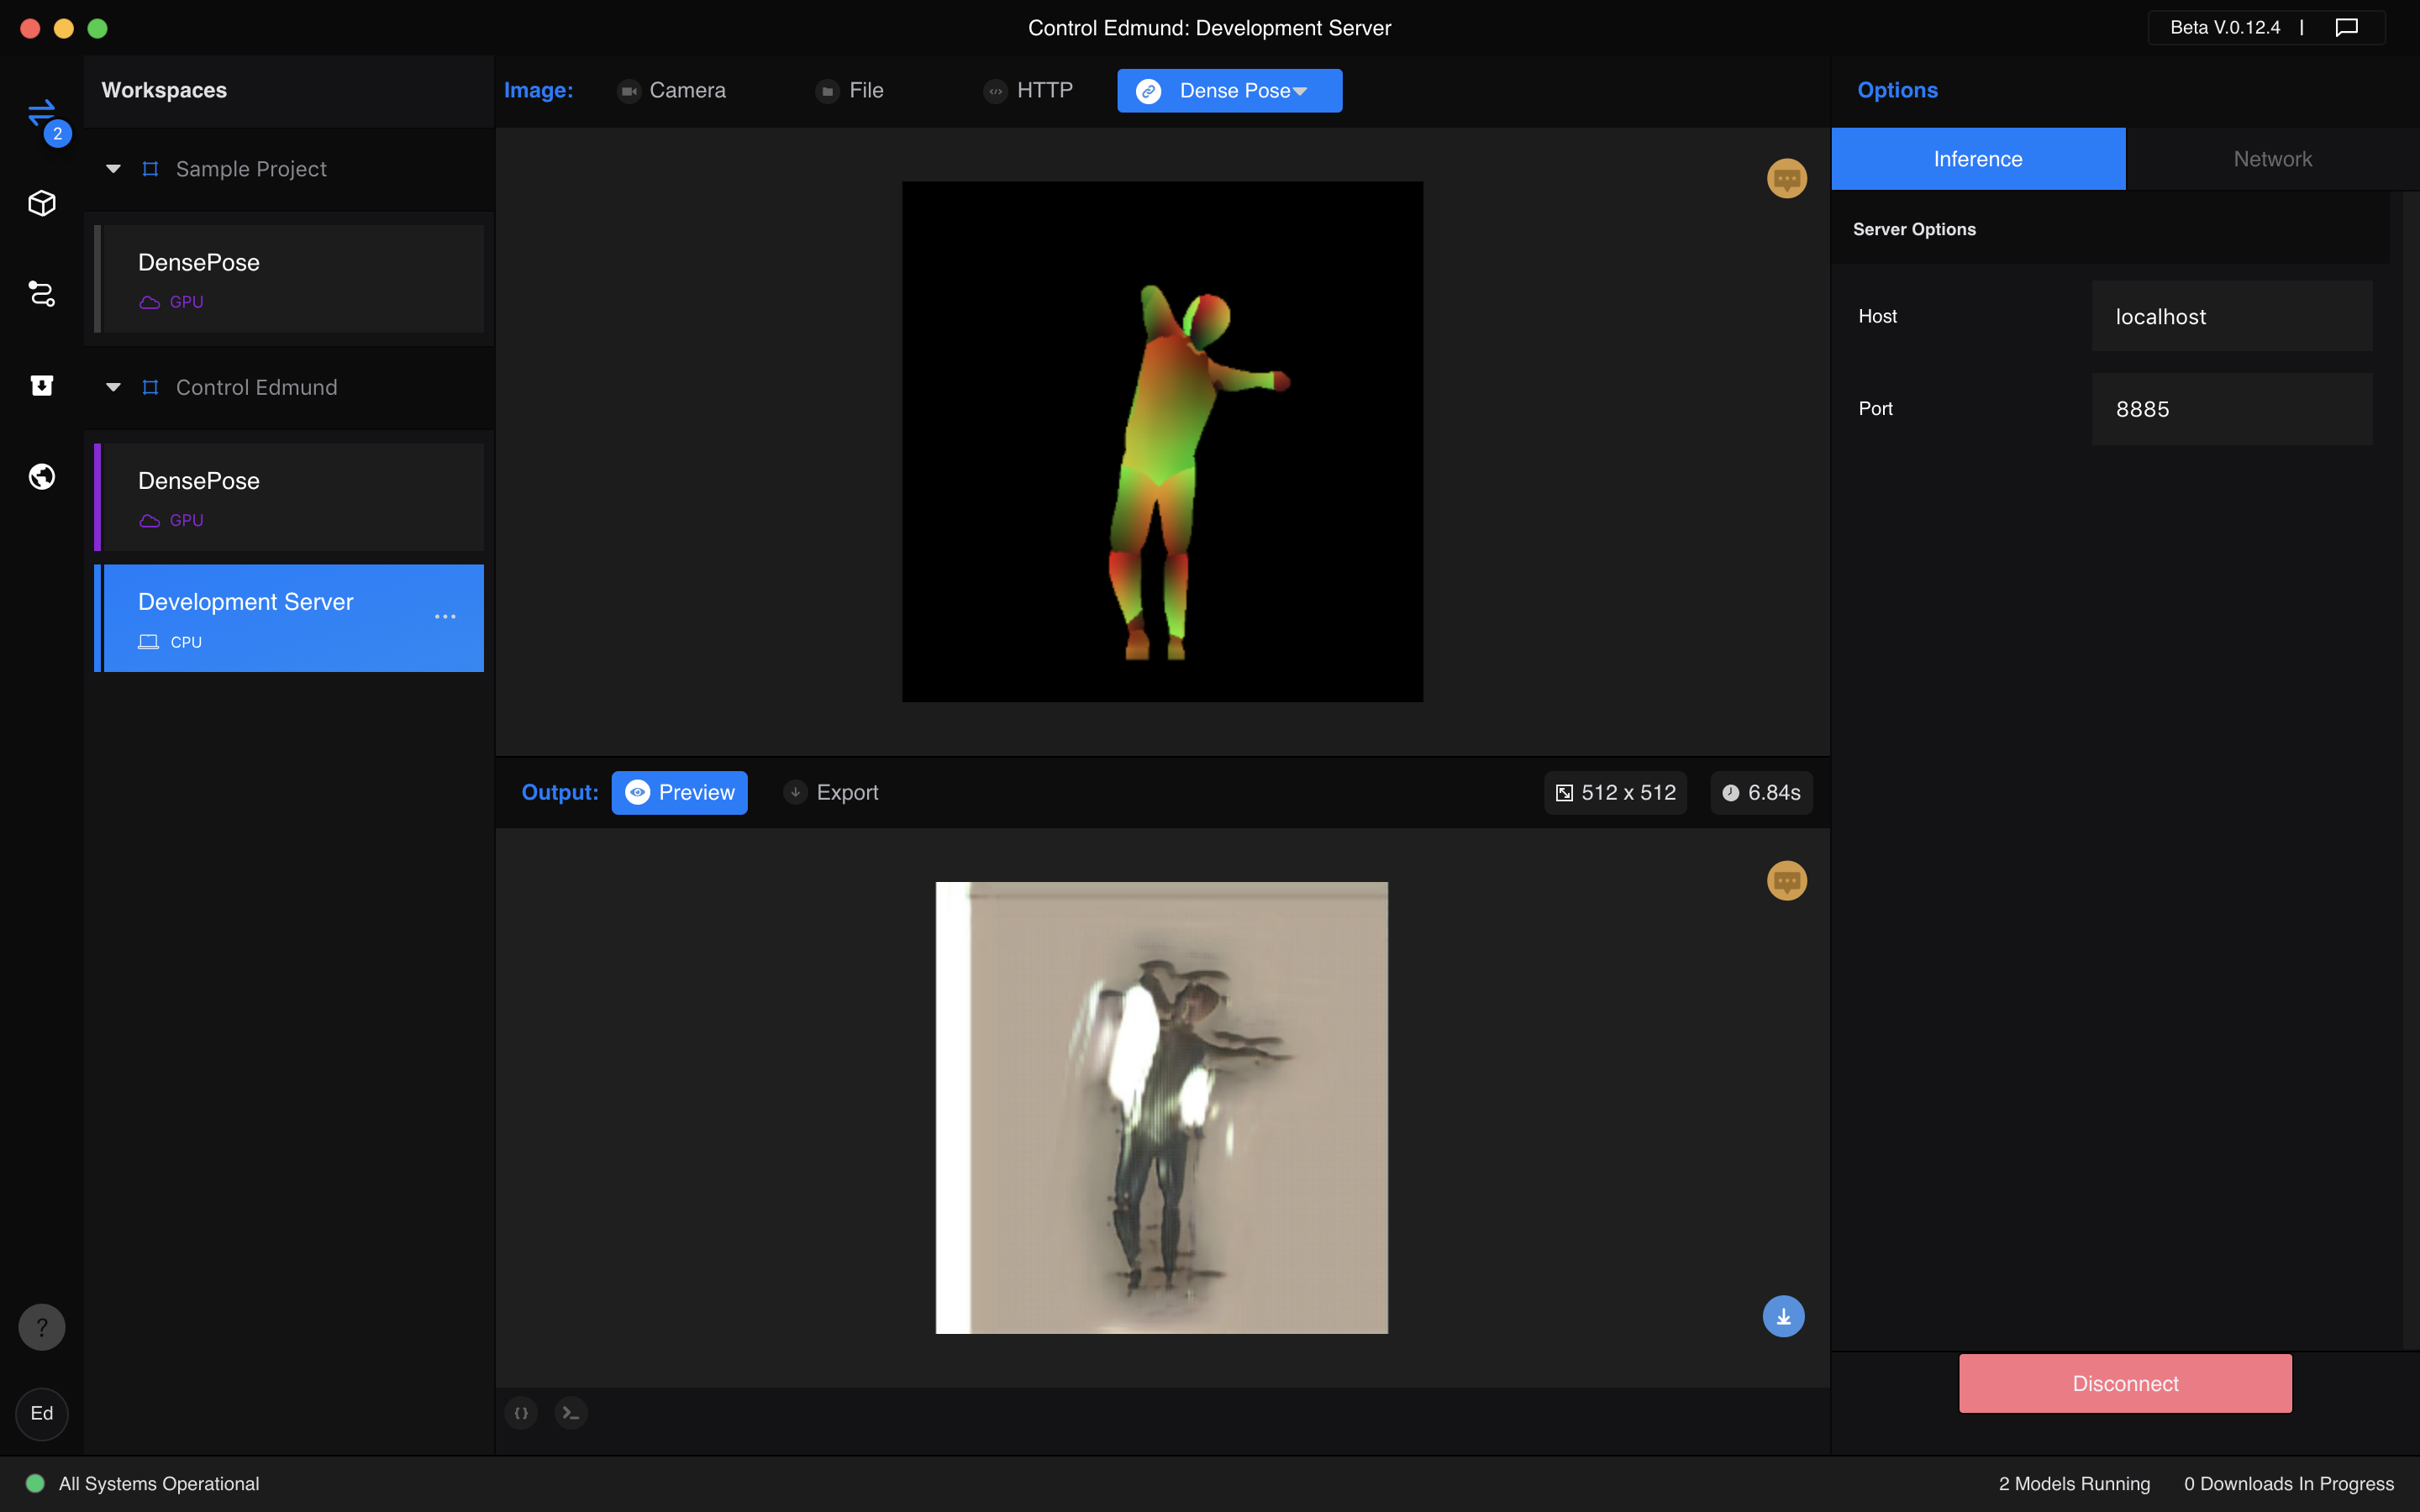This screenshot has width=2420, height=1512.
Task: Open the globe community sidebar icon
Action: click(x=41, y=476)
